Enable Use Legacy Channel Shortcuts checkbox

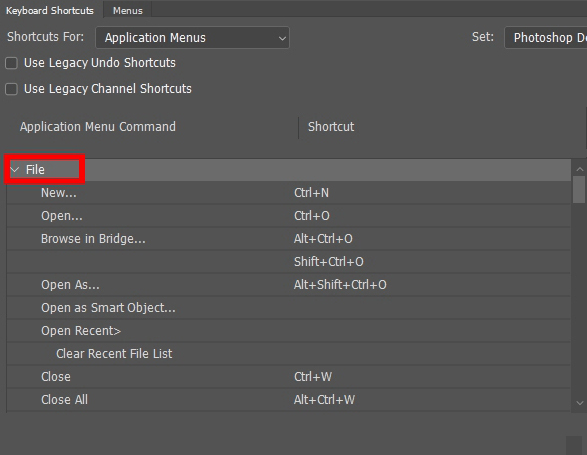pos(11,89)
